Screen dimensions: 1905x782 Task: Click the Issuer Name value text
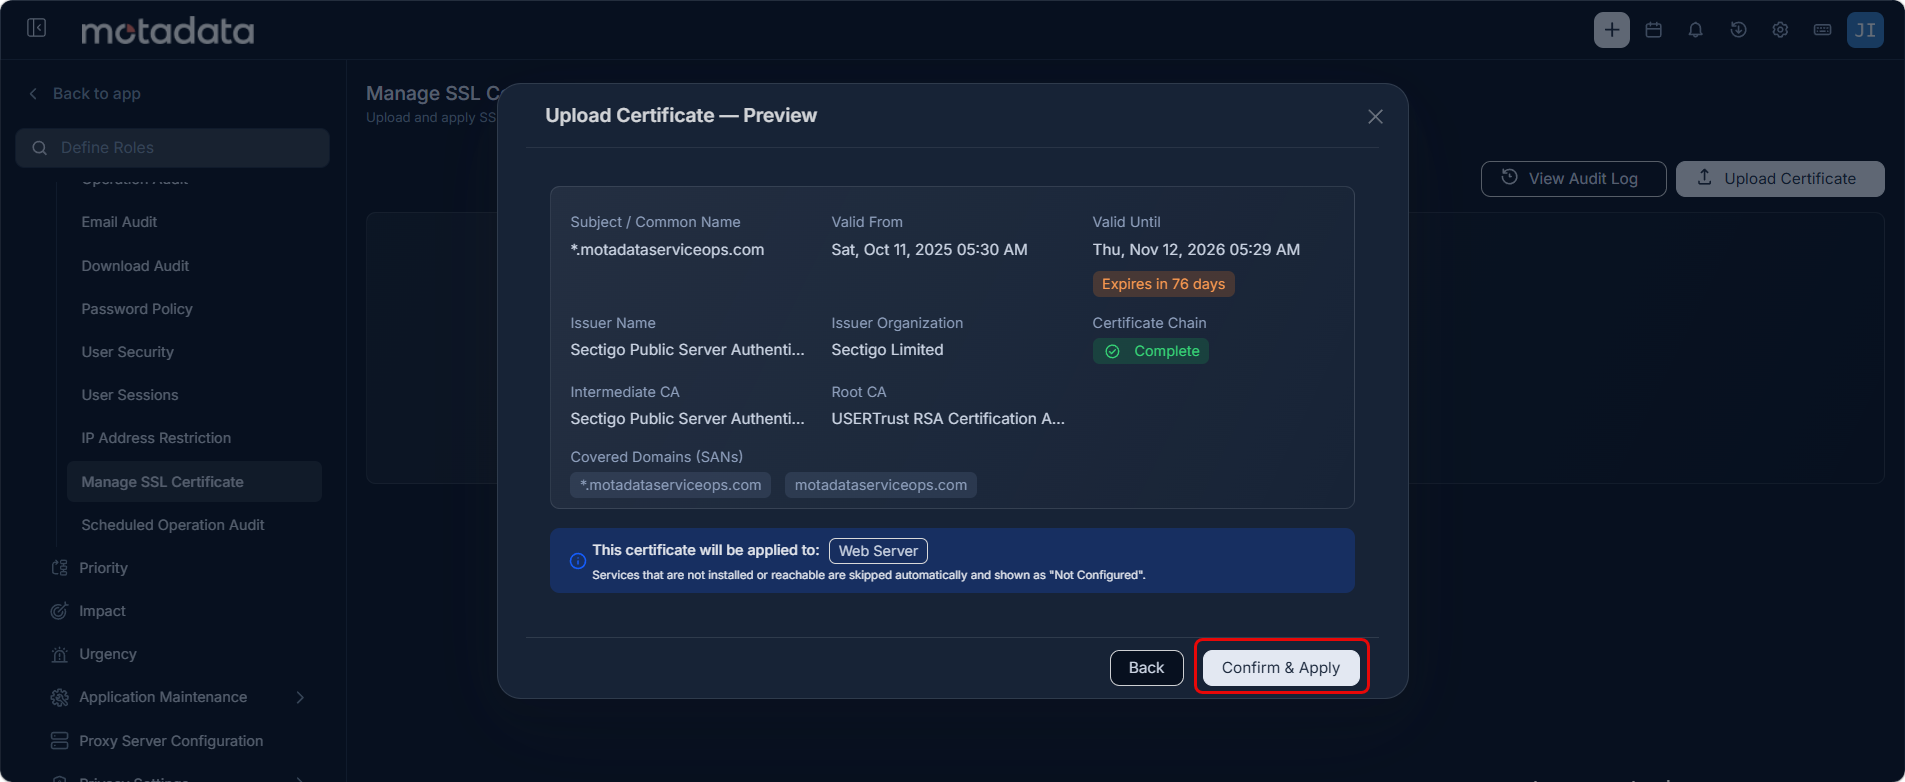687,350
